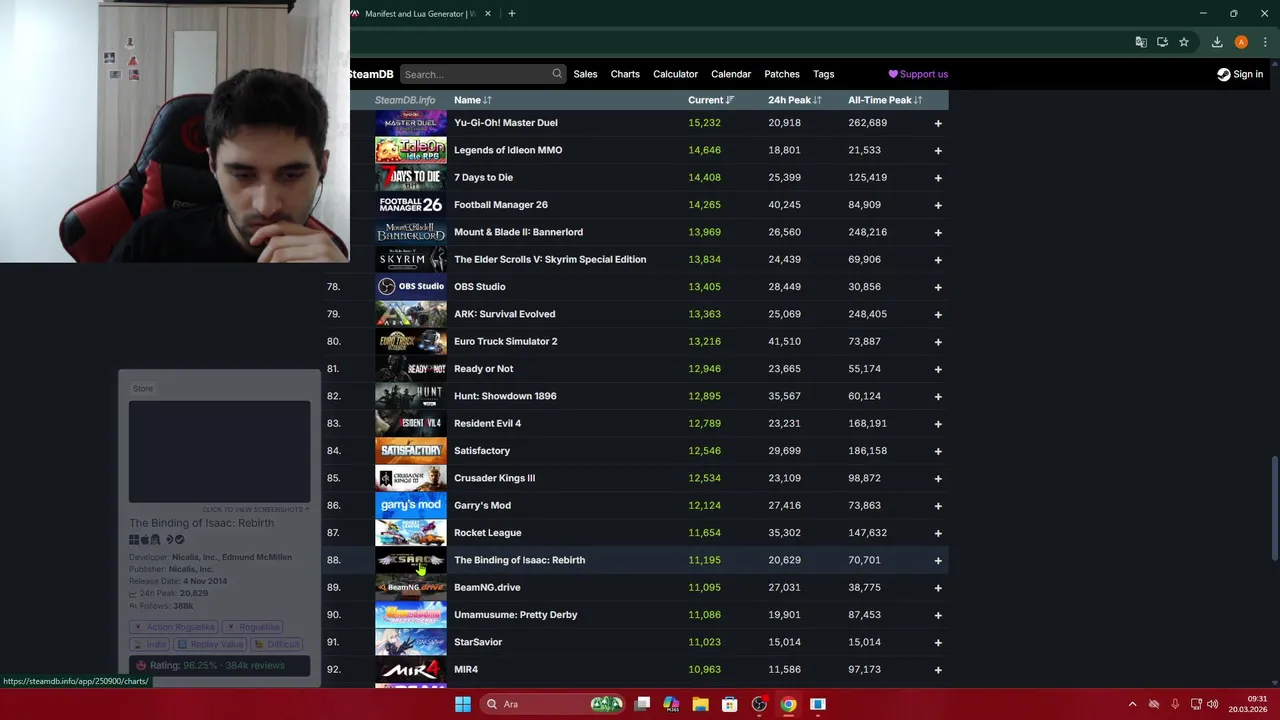Close the Manifest and Lua Generator tab
The image size is (1280, 720).
click(488, 13)
